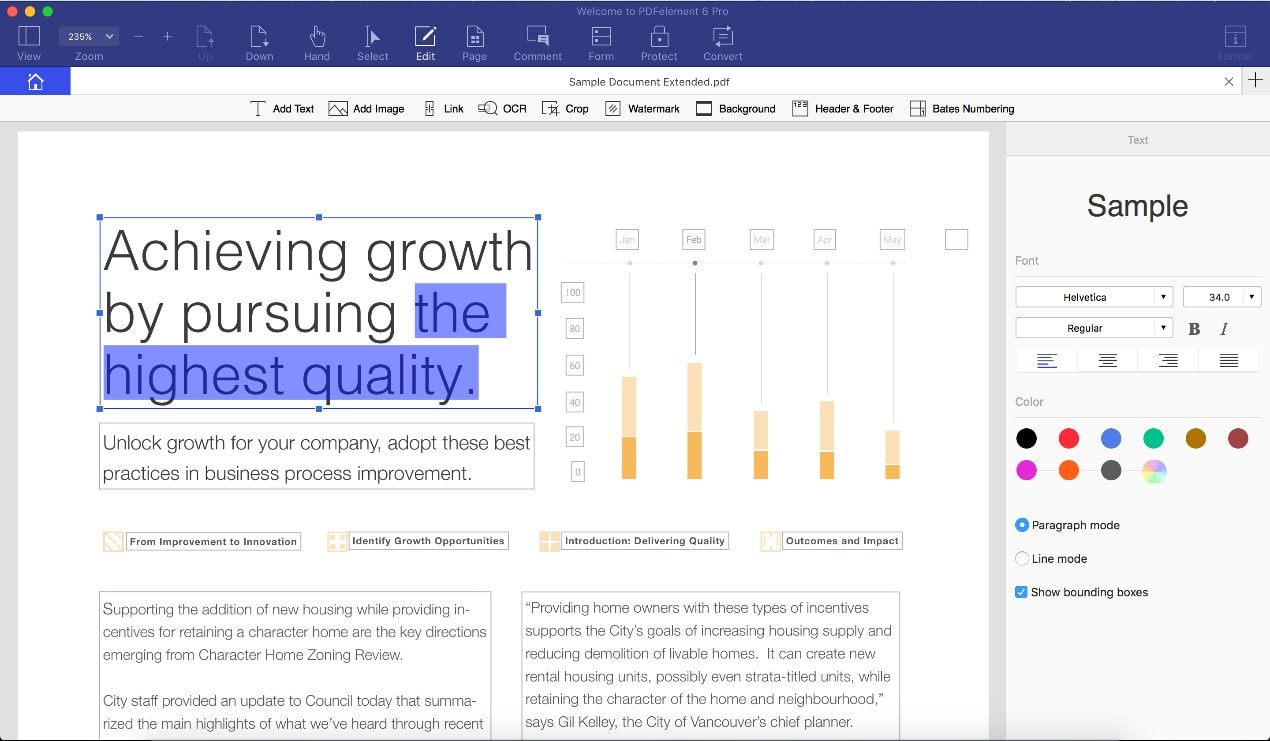1270x741 pixels.
Task: Open the Header & Footer menu
Action: coord(843,108)
